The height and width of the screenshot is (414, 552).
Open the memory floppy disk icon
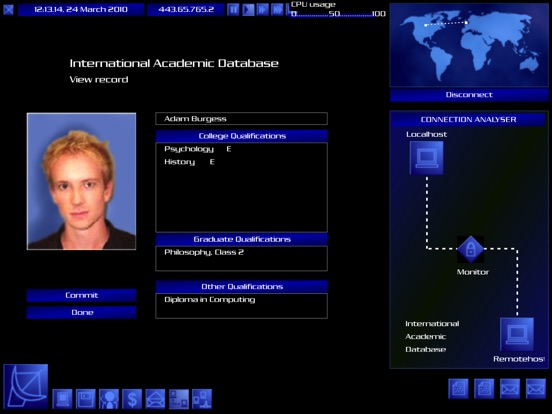[x=86, y=399]
